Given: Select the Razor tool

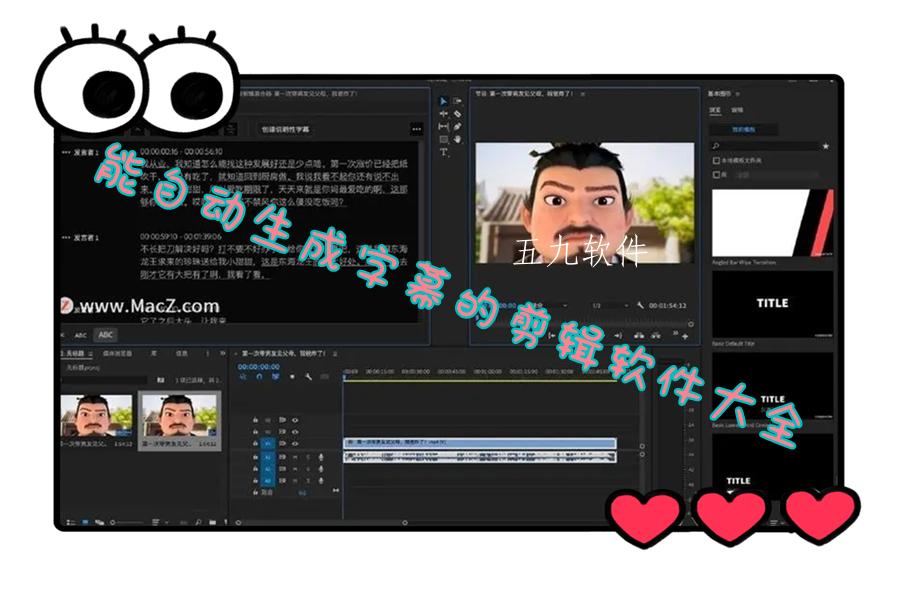Looking at the screenshot, I should point(457,114).
